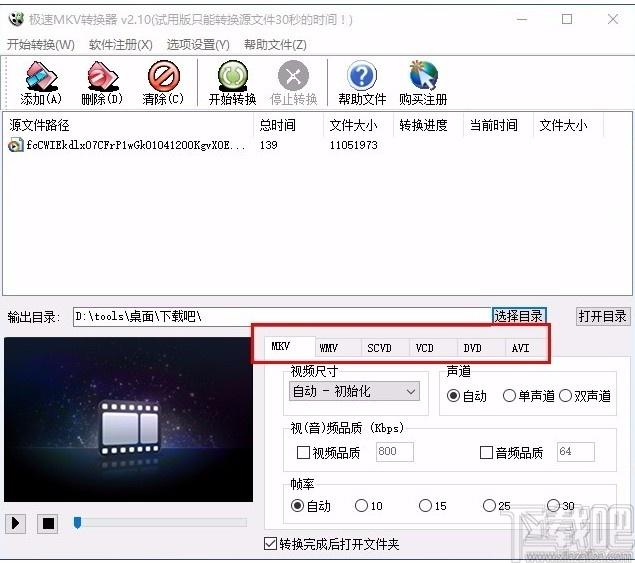The image size is (635, 563).
Task: Click the 购买注册 purchase icon
Action: click(423, 76)
